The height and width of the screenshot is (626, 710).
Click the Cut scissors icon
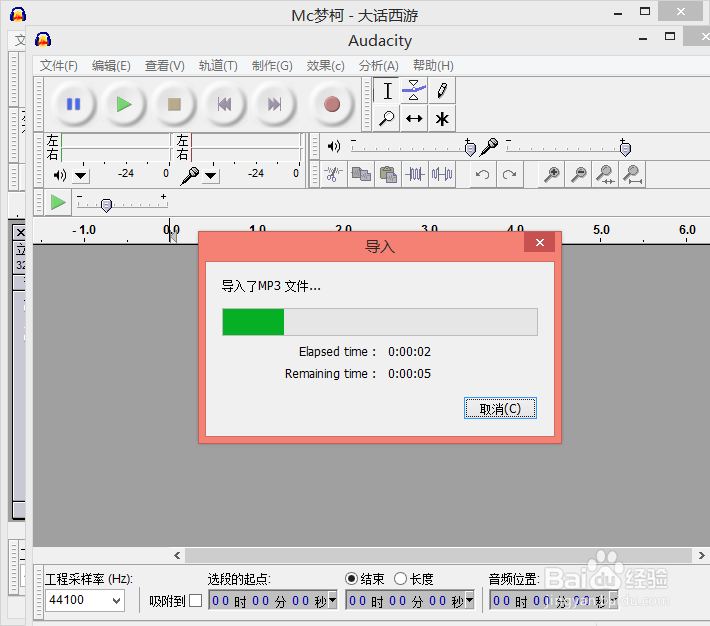coord(333,174)
